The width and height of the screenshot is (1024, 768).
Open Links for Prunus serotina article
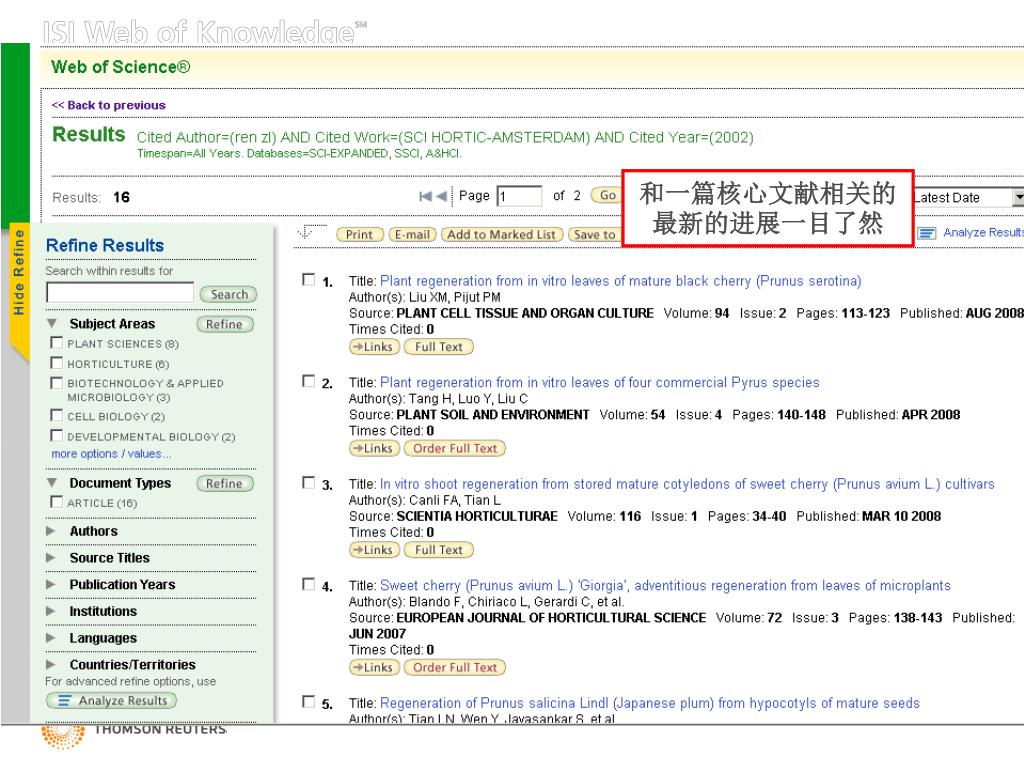[x=374, y=347]
